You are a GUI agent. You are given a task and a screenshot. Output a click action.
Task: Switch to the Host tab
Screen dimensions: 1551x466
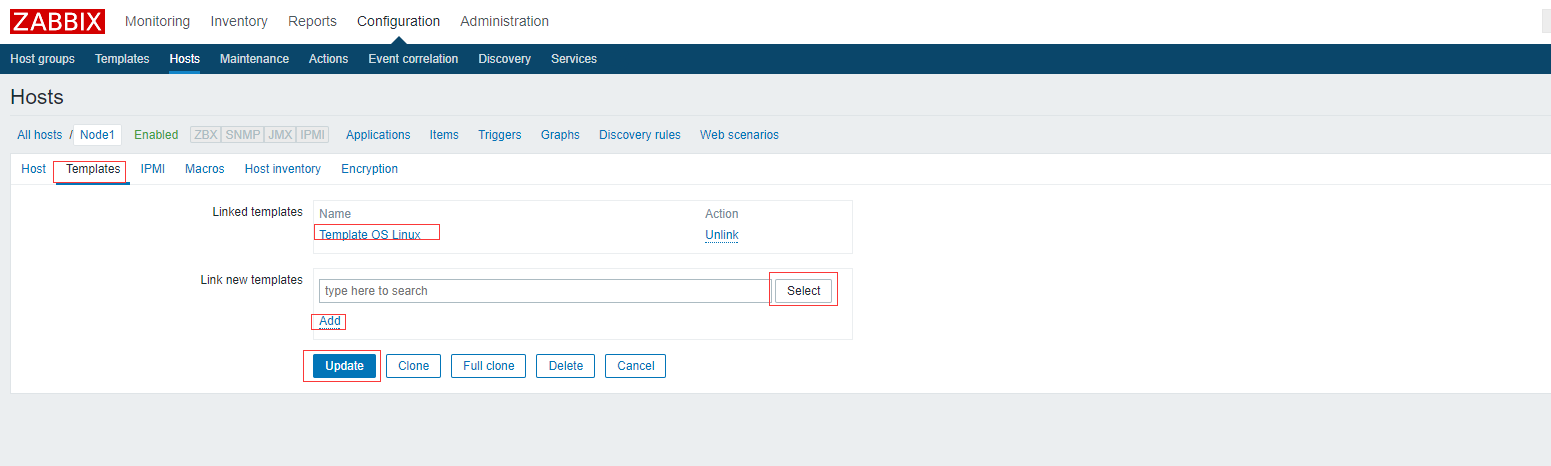click(34, 169)
